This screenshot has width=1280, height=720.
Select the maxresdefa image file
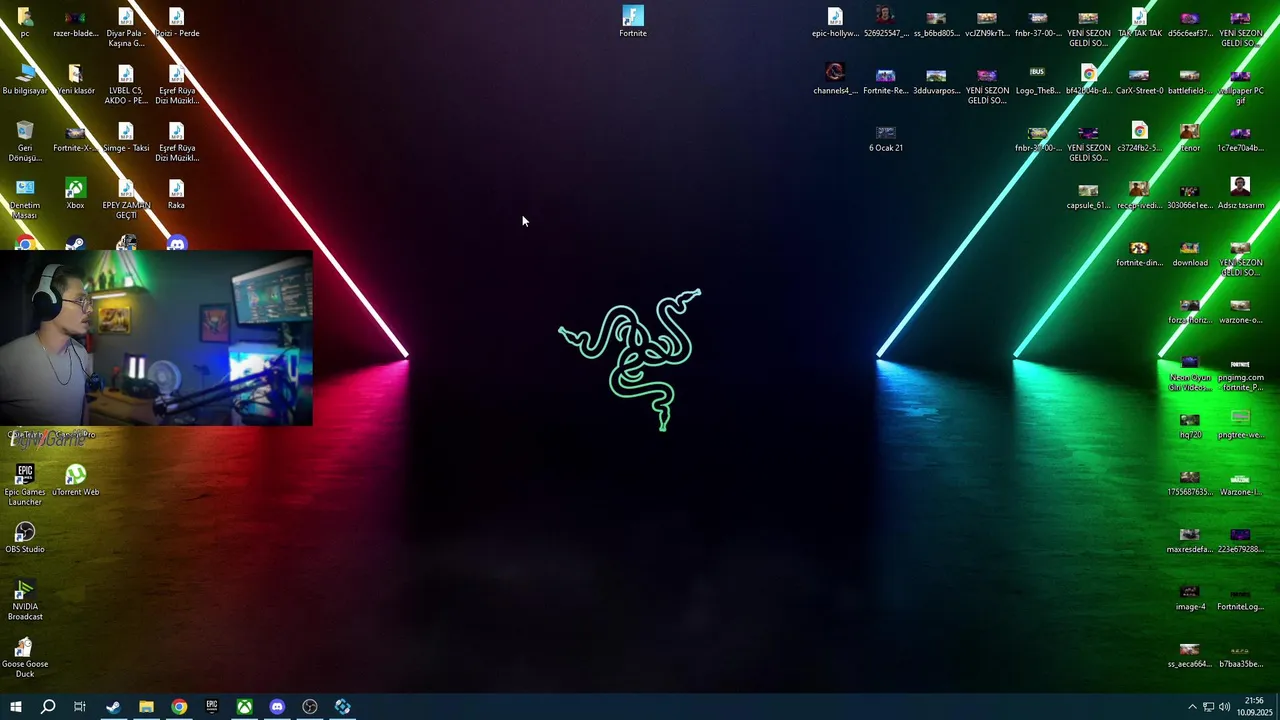(x=1190, y=538)
